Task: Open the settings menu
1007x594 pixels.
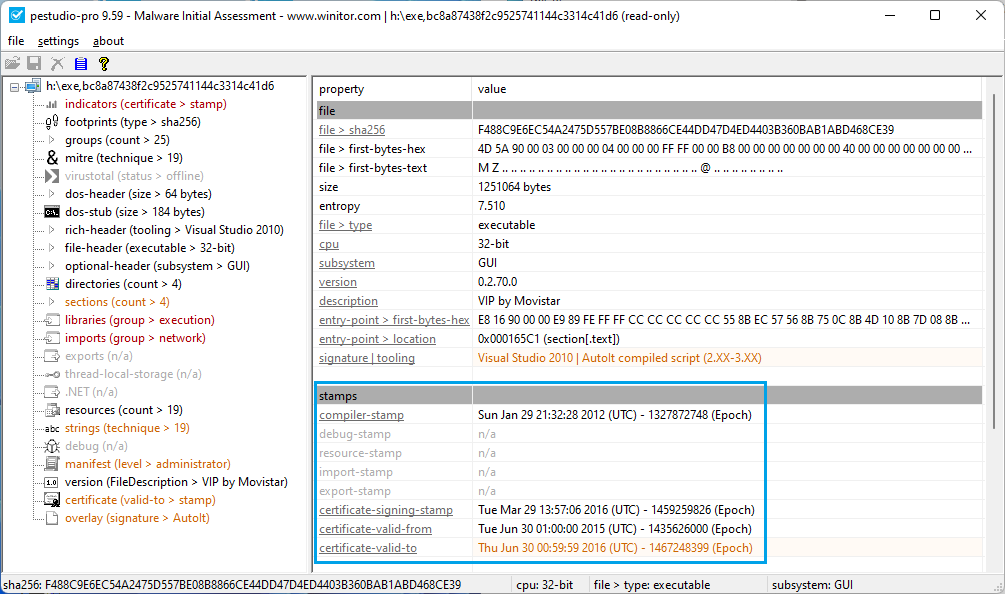Action: [58, 41]
